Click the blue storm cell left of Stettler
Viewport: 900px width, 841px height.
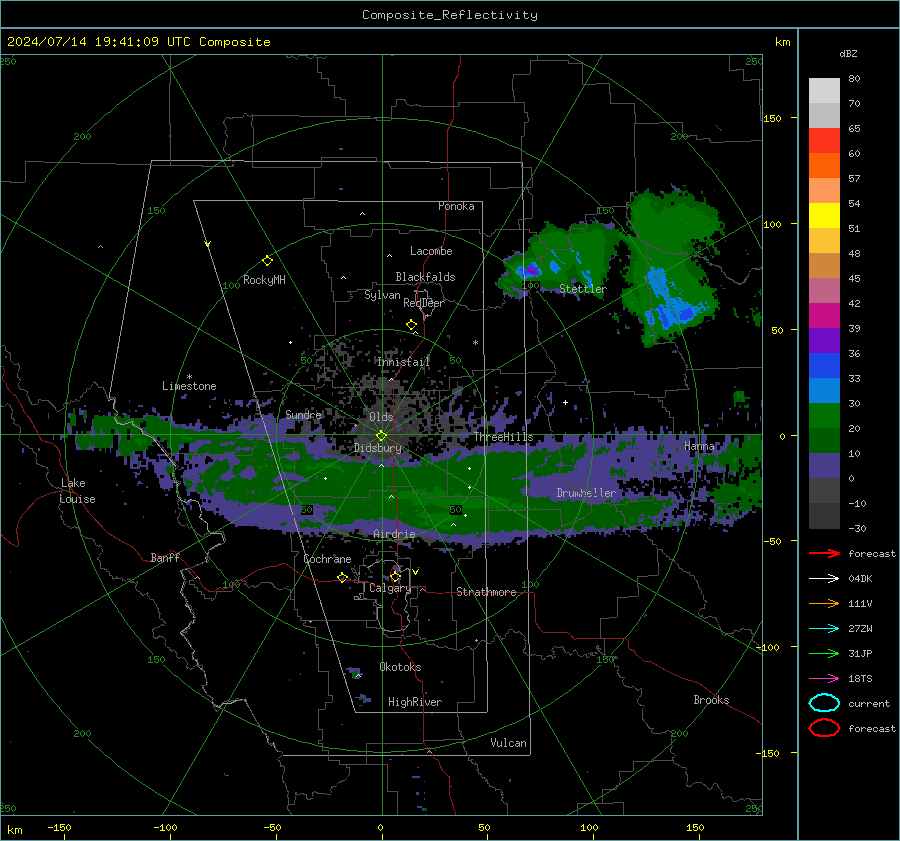(x=529, y=270)
